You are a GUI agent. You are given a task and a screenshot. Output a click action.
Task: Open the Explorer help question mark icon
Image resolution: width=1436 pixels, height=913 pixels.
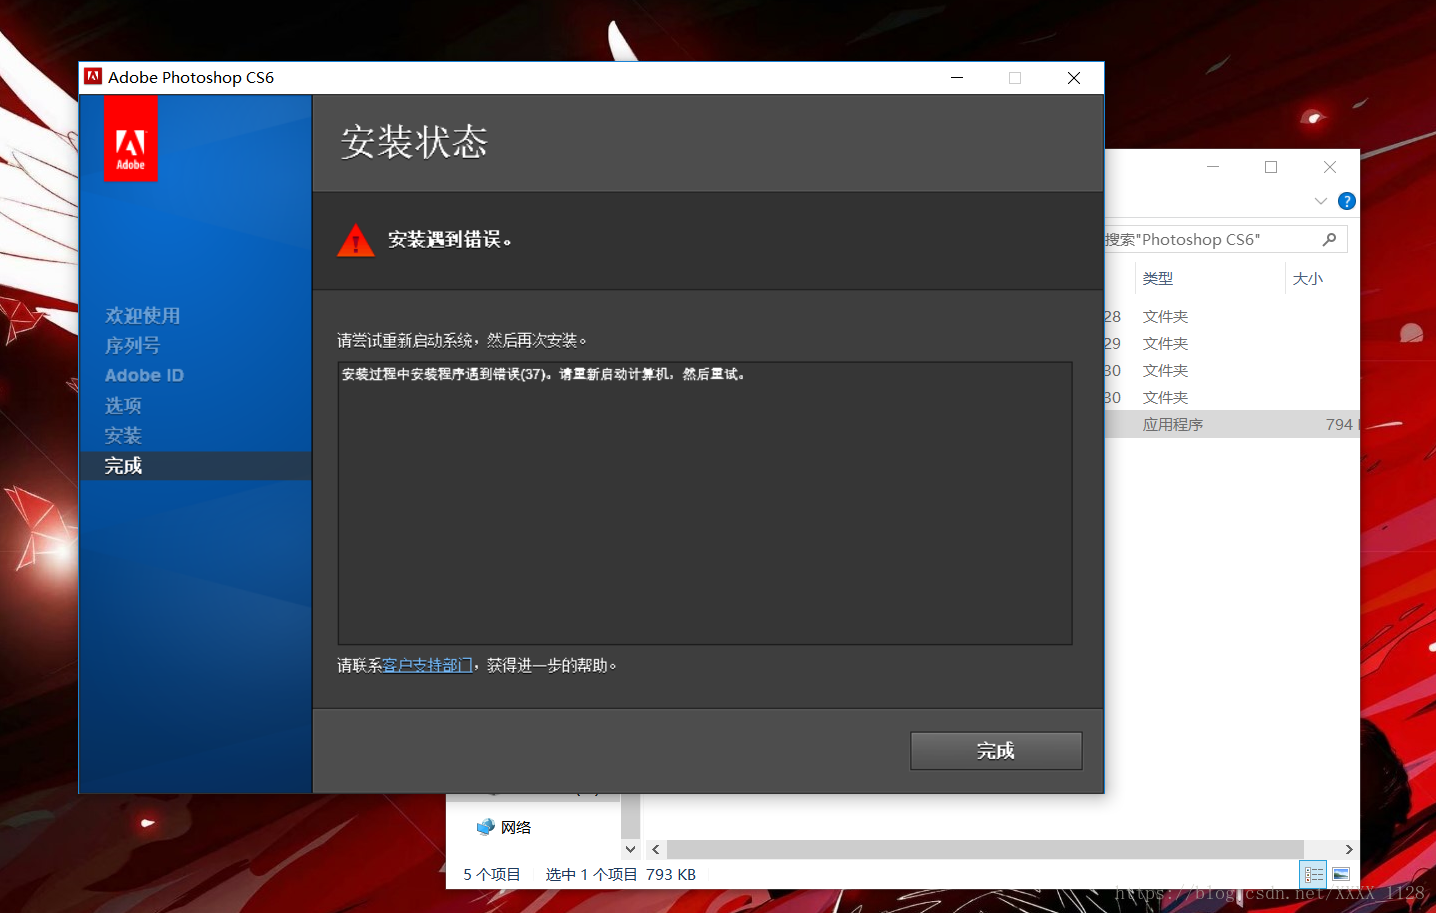click(x=1347, y=201)
